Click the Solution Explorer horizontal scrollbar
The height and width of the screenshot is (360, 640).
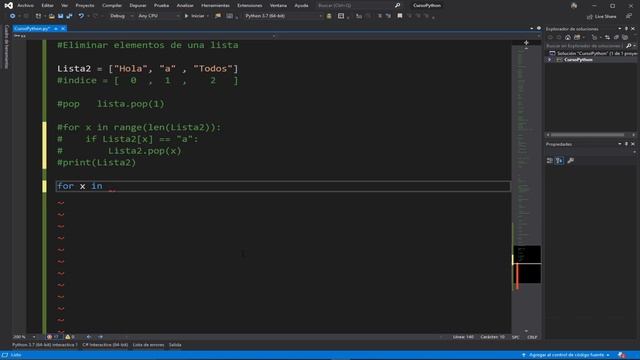[587, 135]
